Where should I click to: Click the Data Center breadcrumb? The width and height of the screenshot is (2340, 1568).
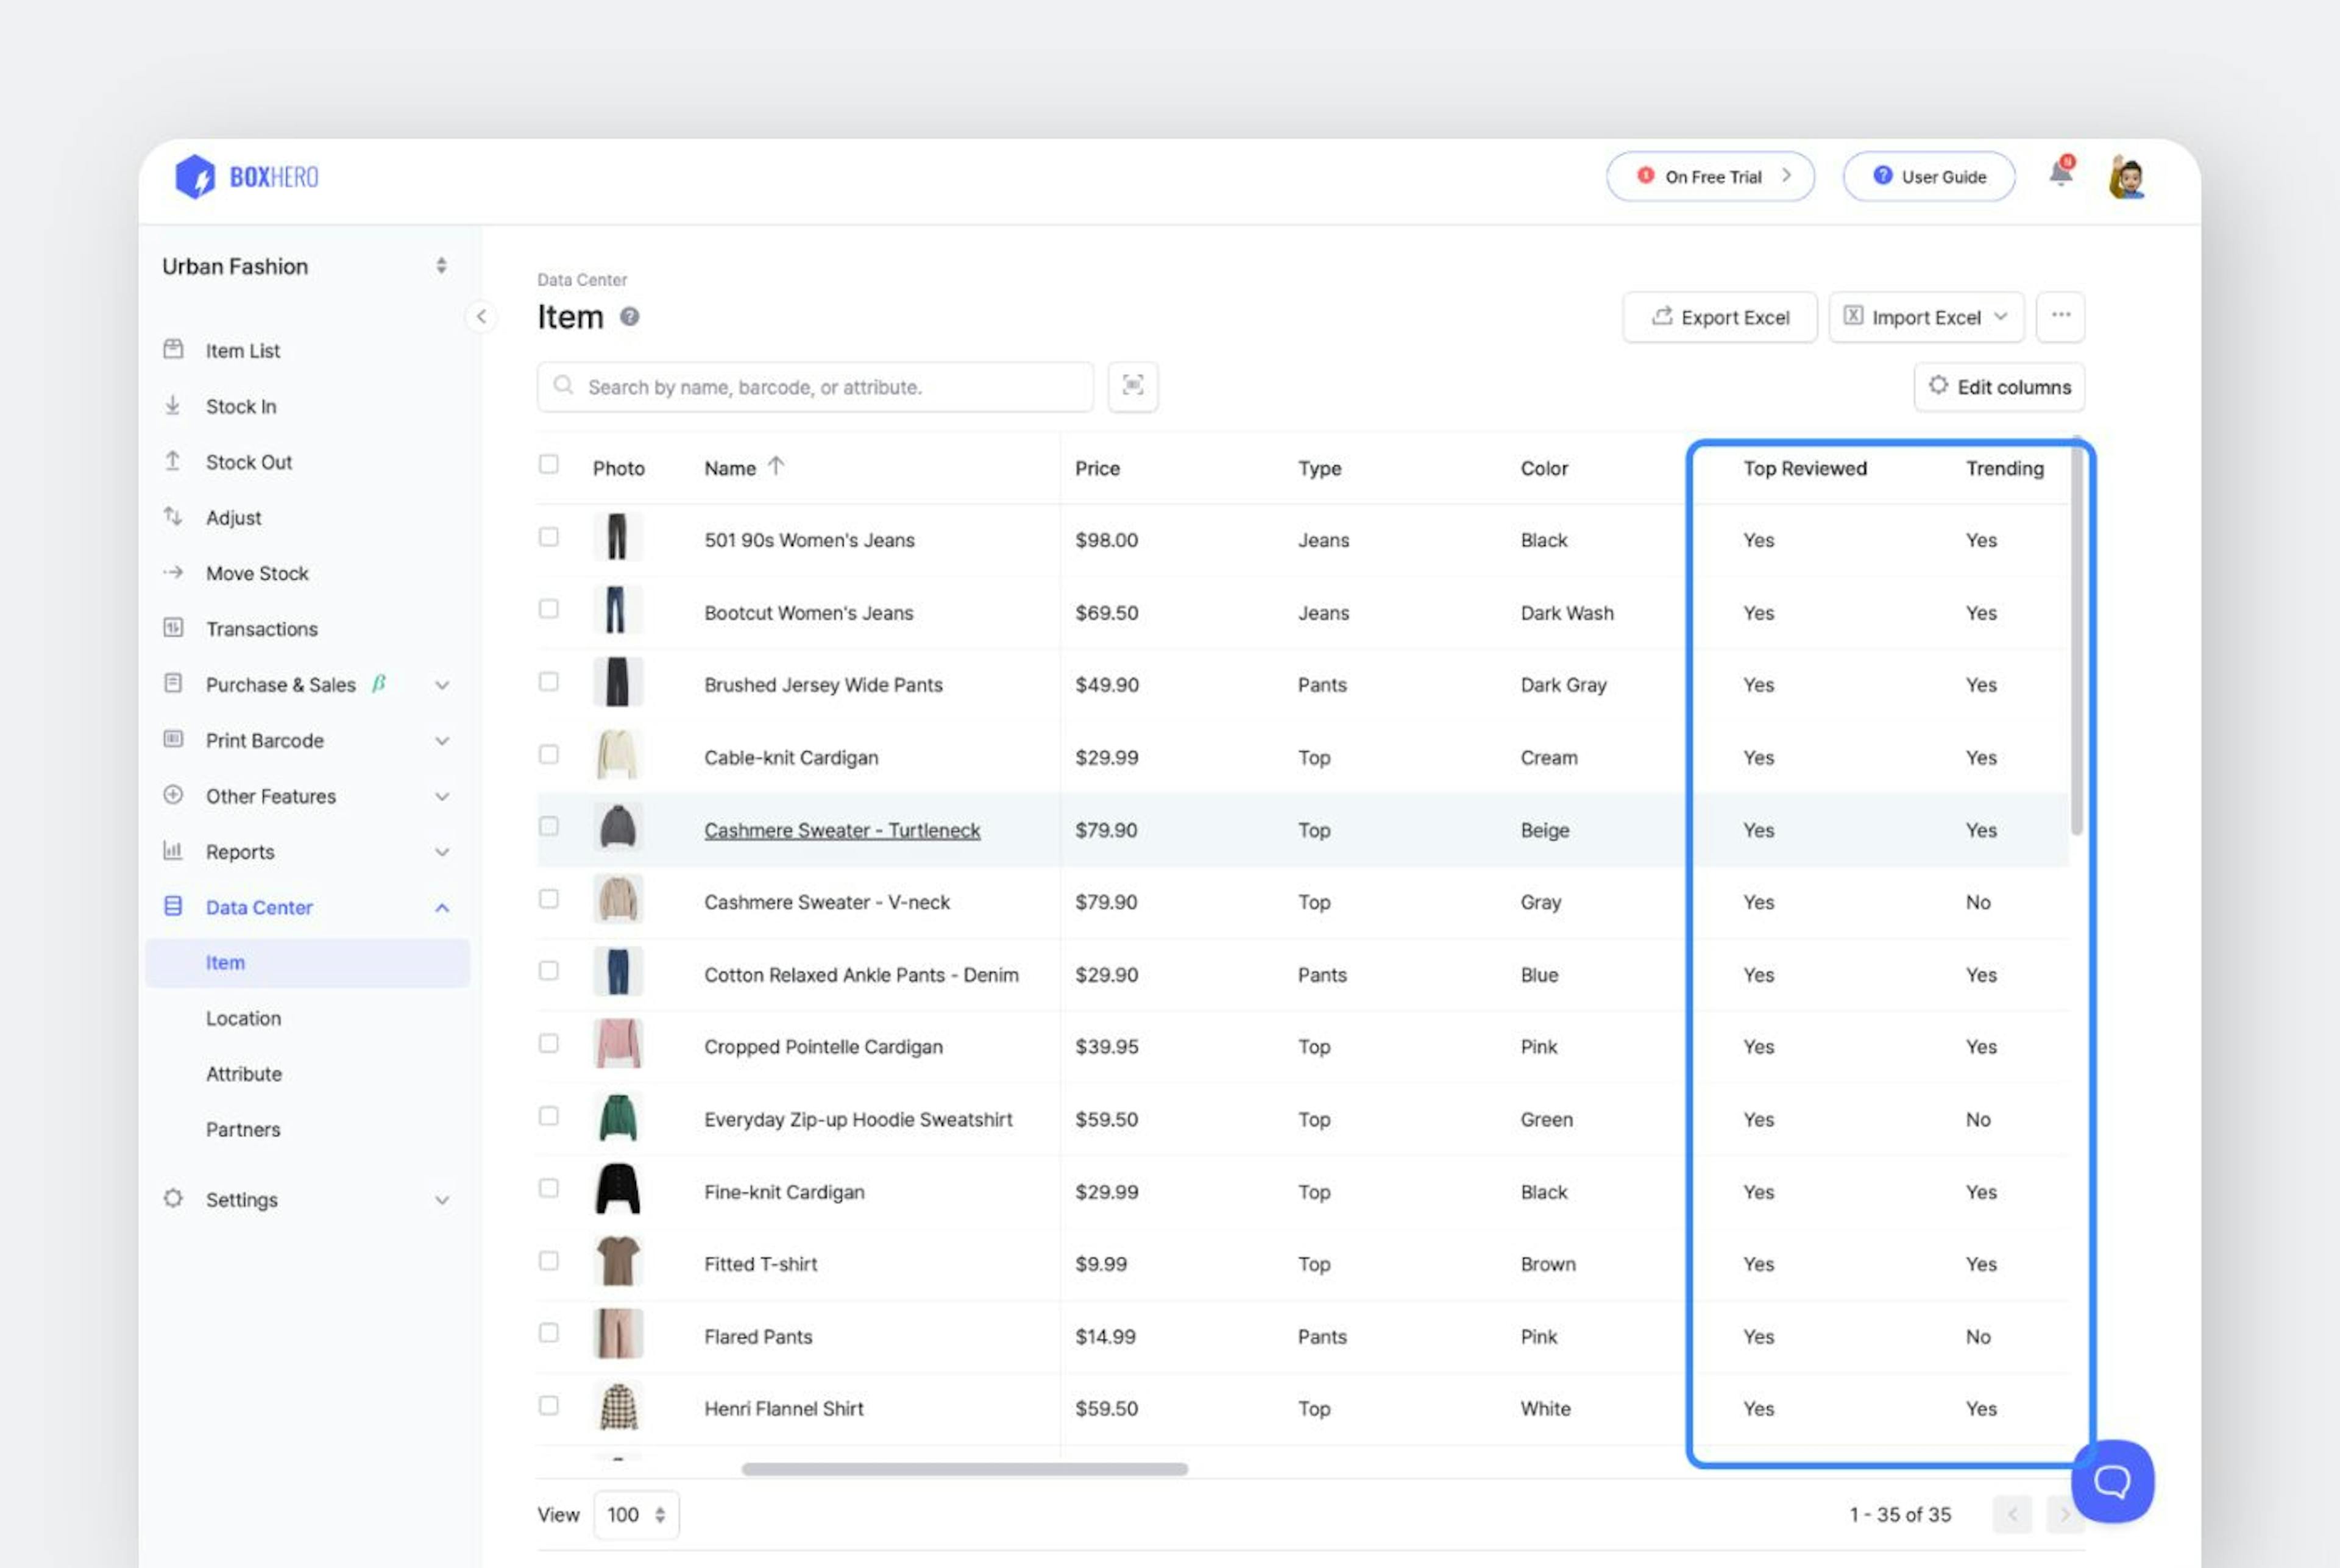[x=582, y=280]
